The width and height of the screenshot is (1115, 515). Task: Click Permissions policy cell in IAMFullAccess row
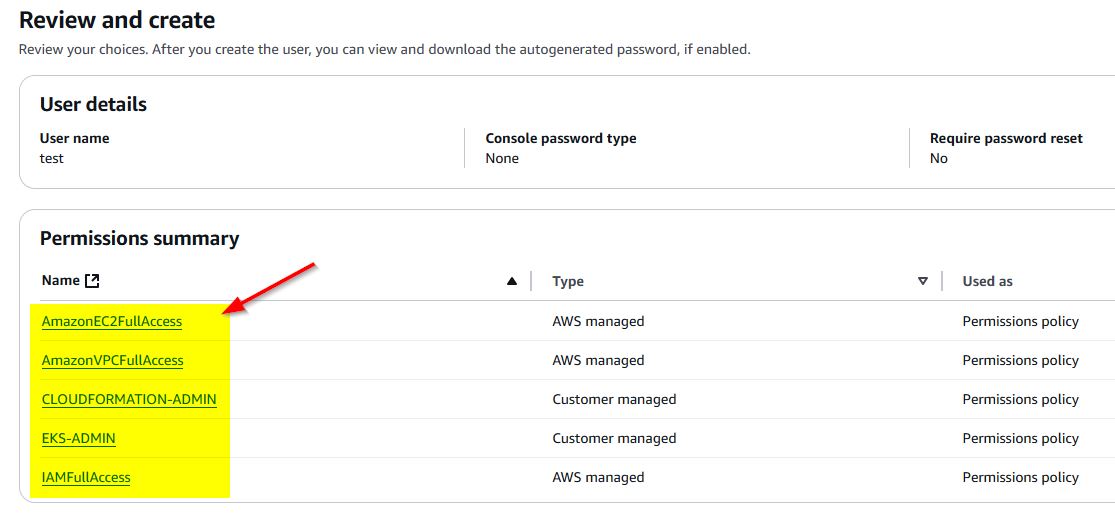click(1020, 477)
